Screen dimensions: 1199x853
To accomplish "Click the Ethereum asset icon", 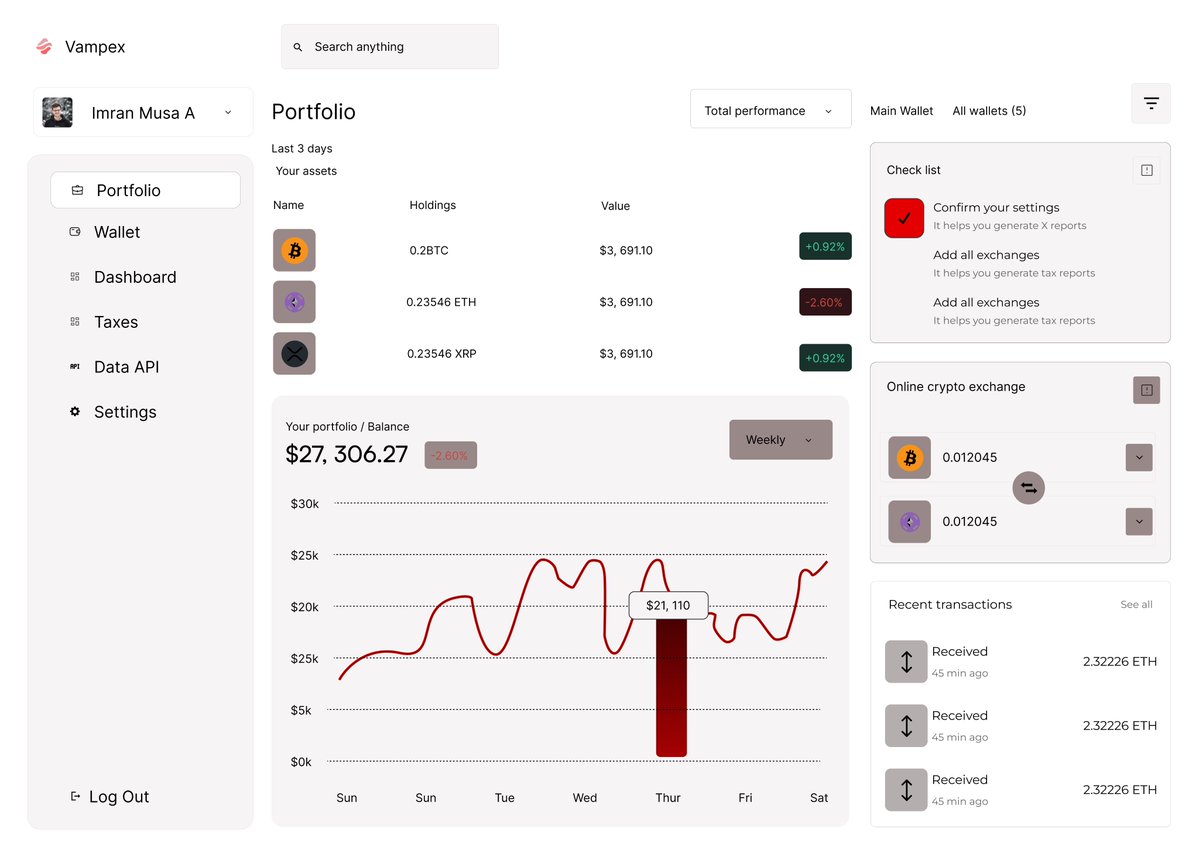I will pos(294,301).
